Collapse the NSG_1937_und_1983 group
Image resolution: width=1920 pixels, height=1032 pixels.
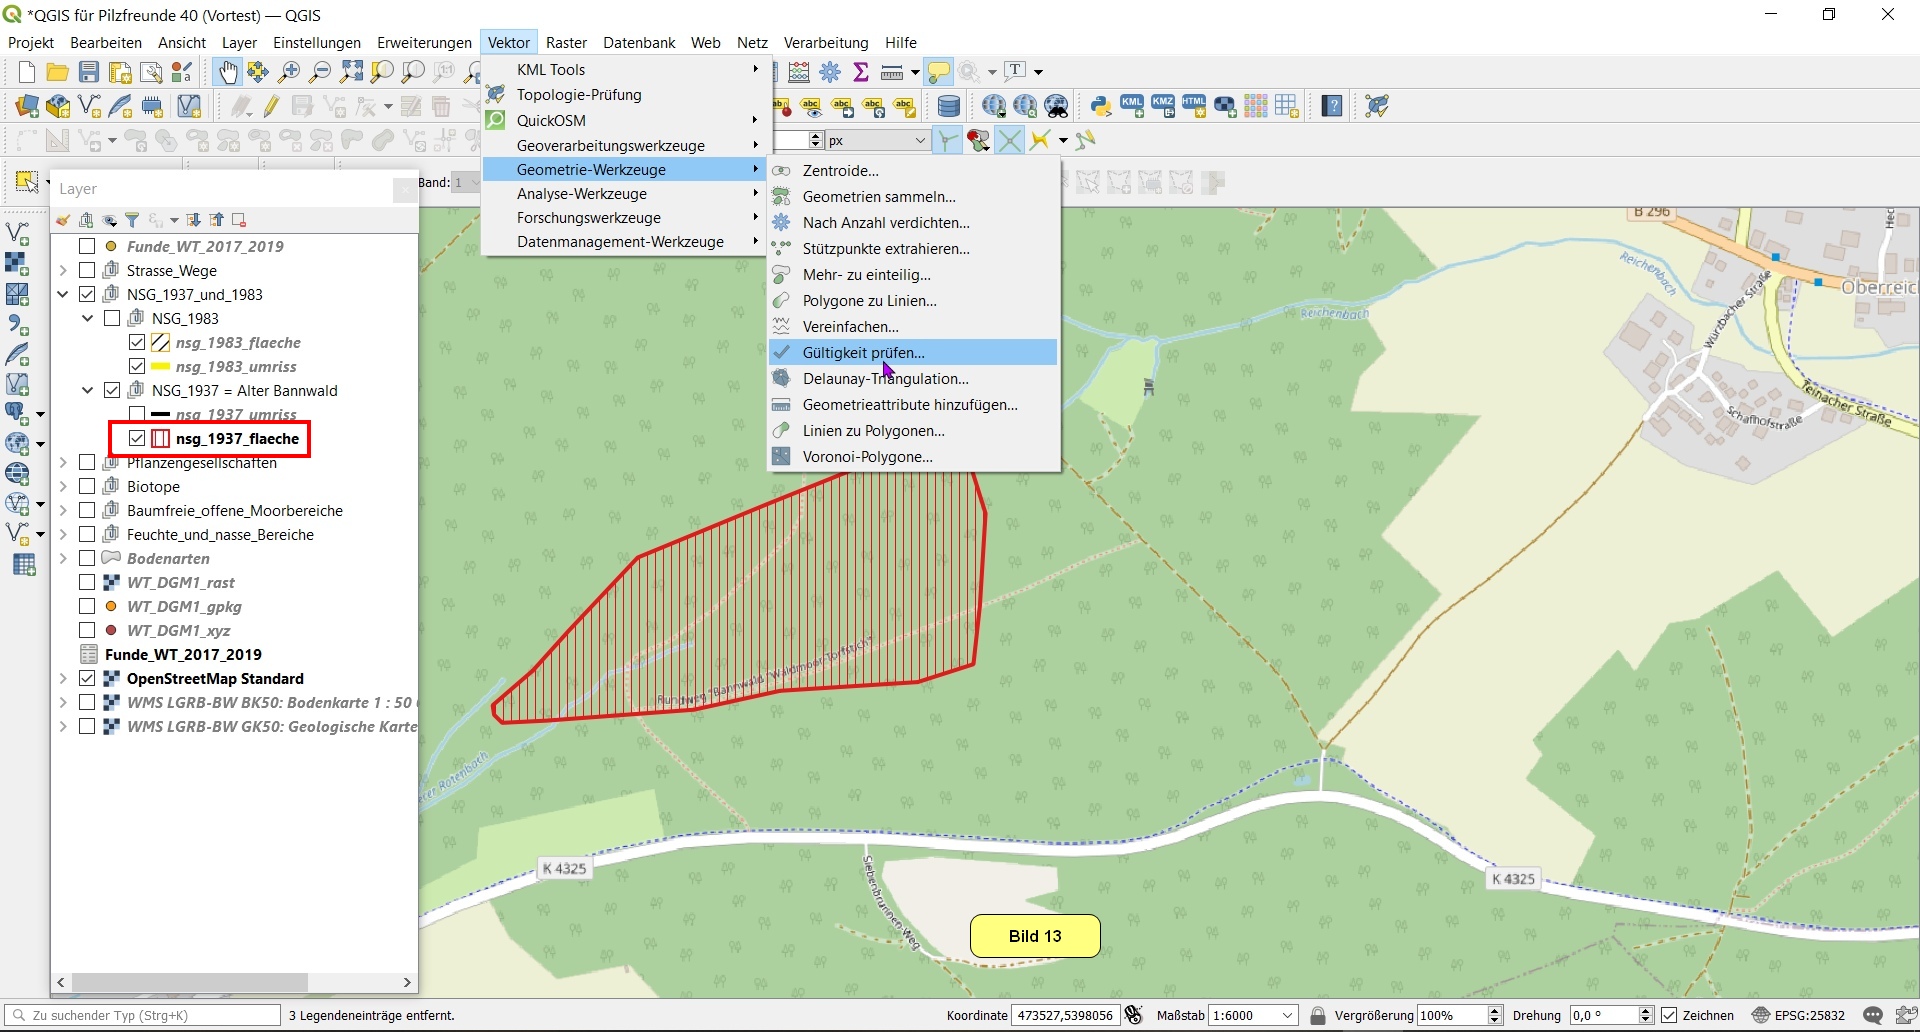[63, 295]
